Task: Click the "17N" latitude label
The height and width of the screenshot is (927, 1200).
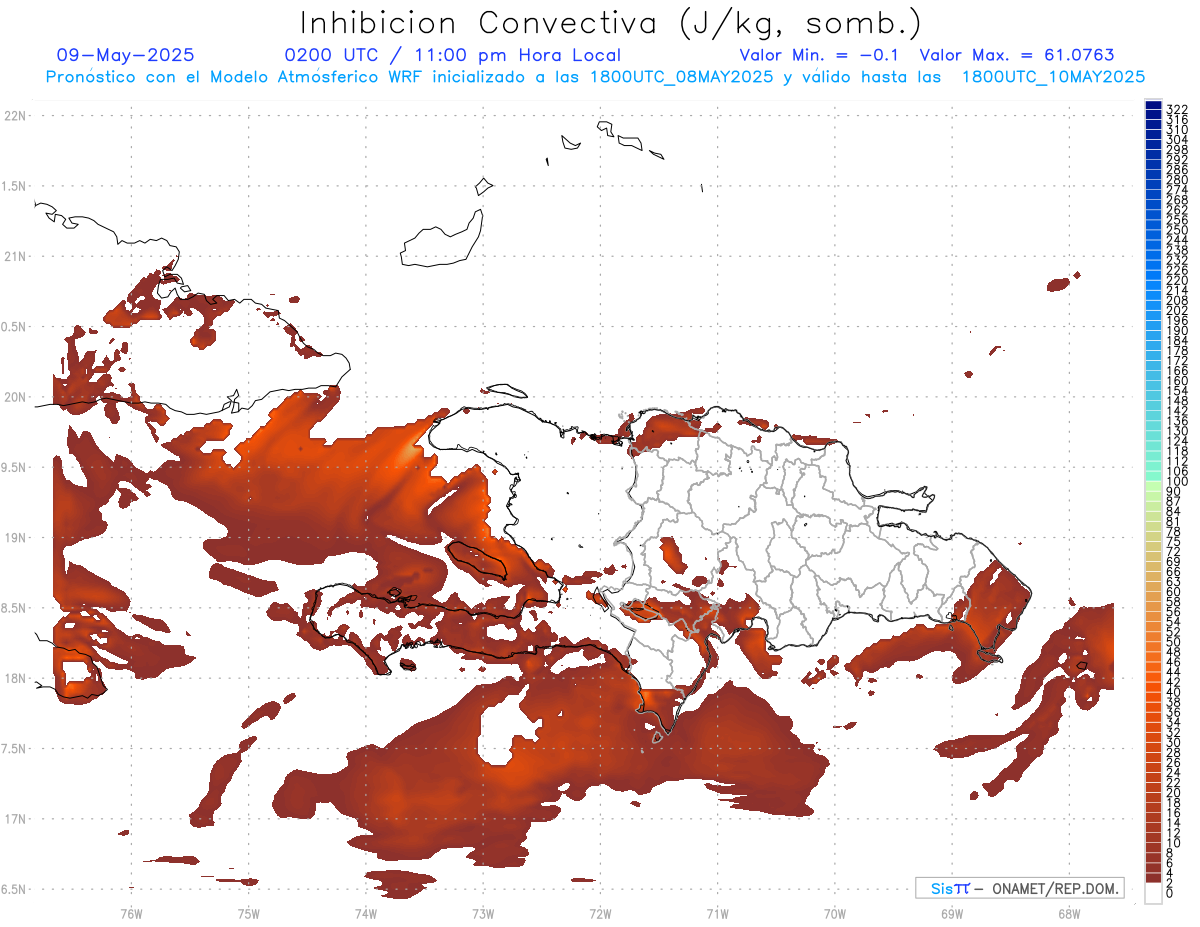Action: [17, 819]
